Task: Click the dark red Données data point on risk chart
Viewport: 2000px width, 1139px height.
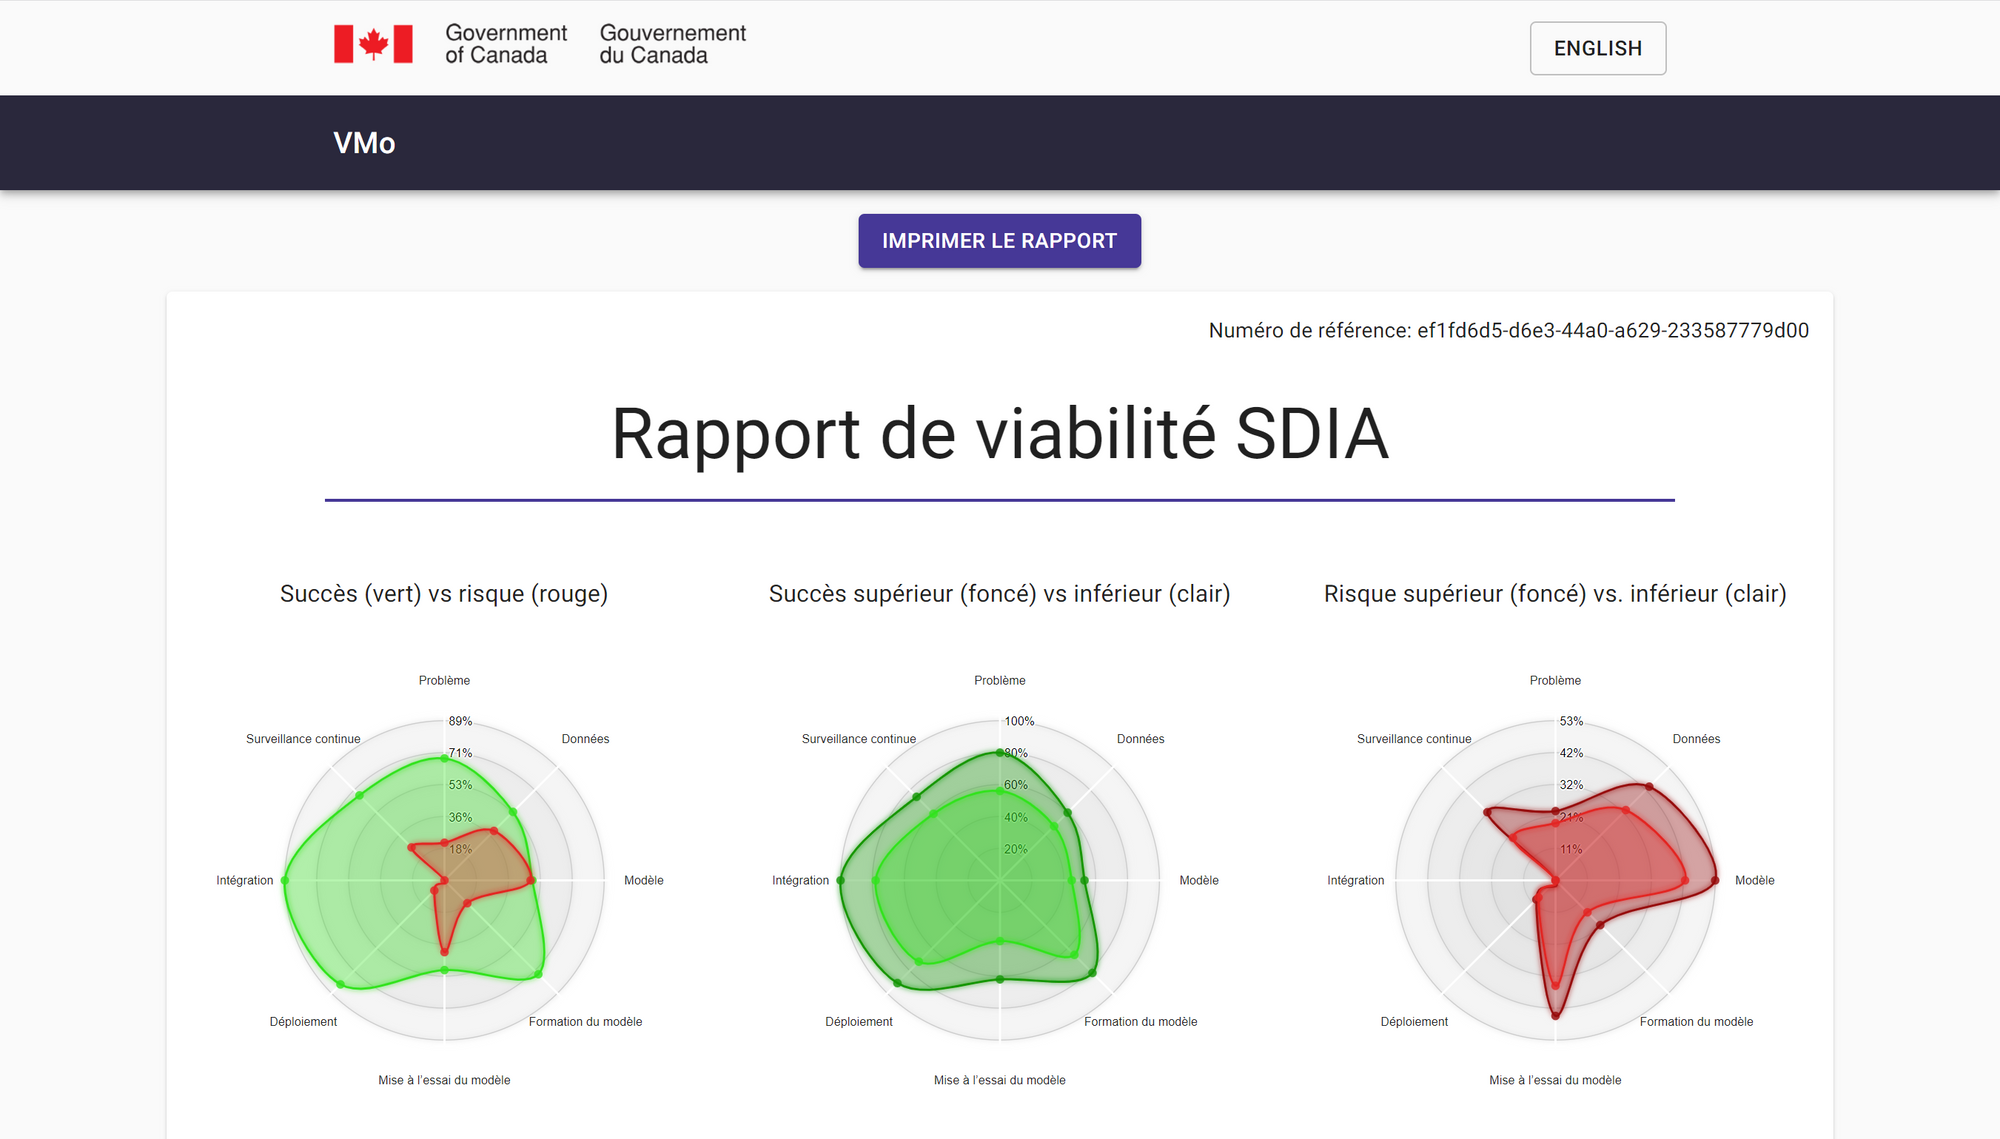Action: (1649, 787)
